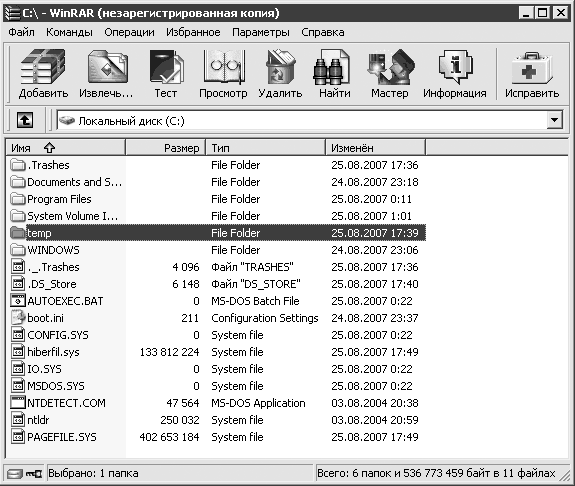Click the type MS-DOS Application

click(258, 403)
